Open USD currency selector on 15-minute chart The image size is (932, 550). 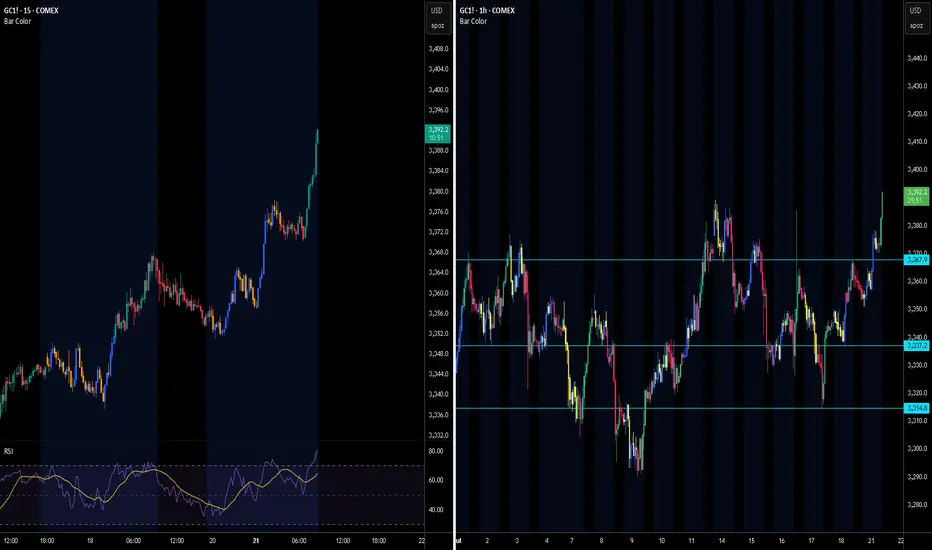437,11
